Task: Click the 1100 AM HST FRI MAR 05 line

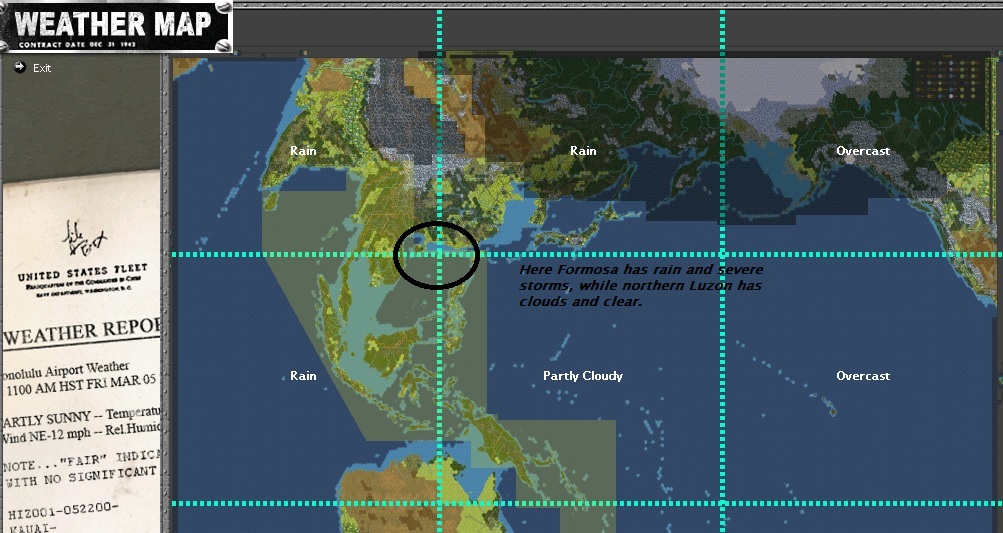Action: click(x=81, y=385)
